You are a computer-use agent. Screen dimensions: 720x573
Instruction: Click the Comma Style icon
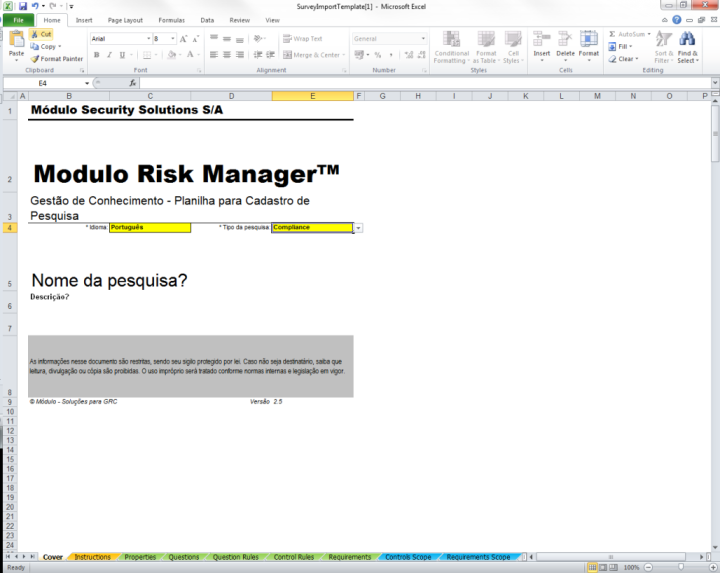point(391,55)
